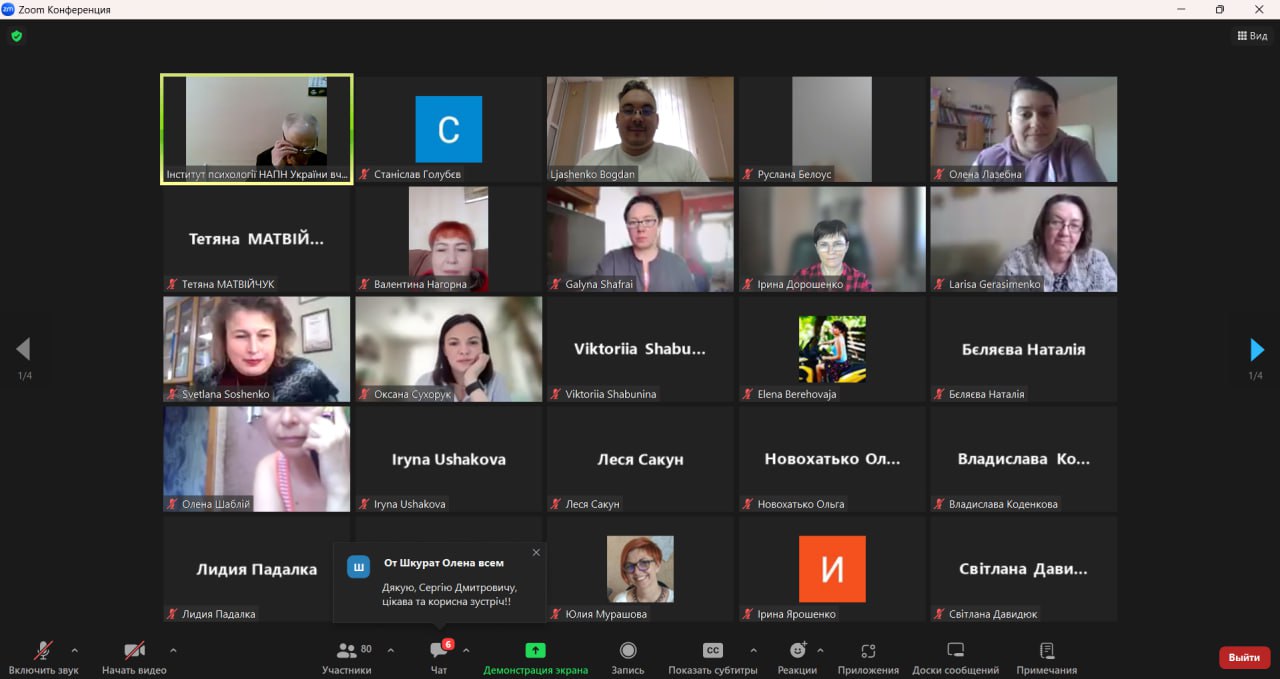Viewport: 1280px width, 679px height.
Task: Click the Запись record icon
Action: pos(628,650)
